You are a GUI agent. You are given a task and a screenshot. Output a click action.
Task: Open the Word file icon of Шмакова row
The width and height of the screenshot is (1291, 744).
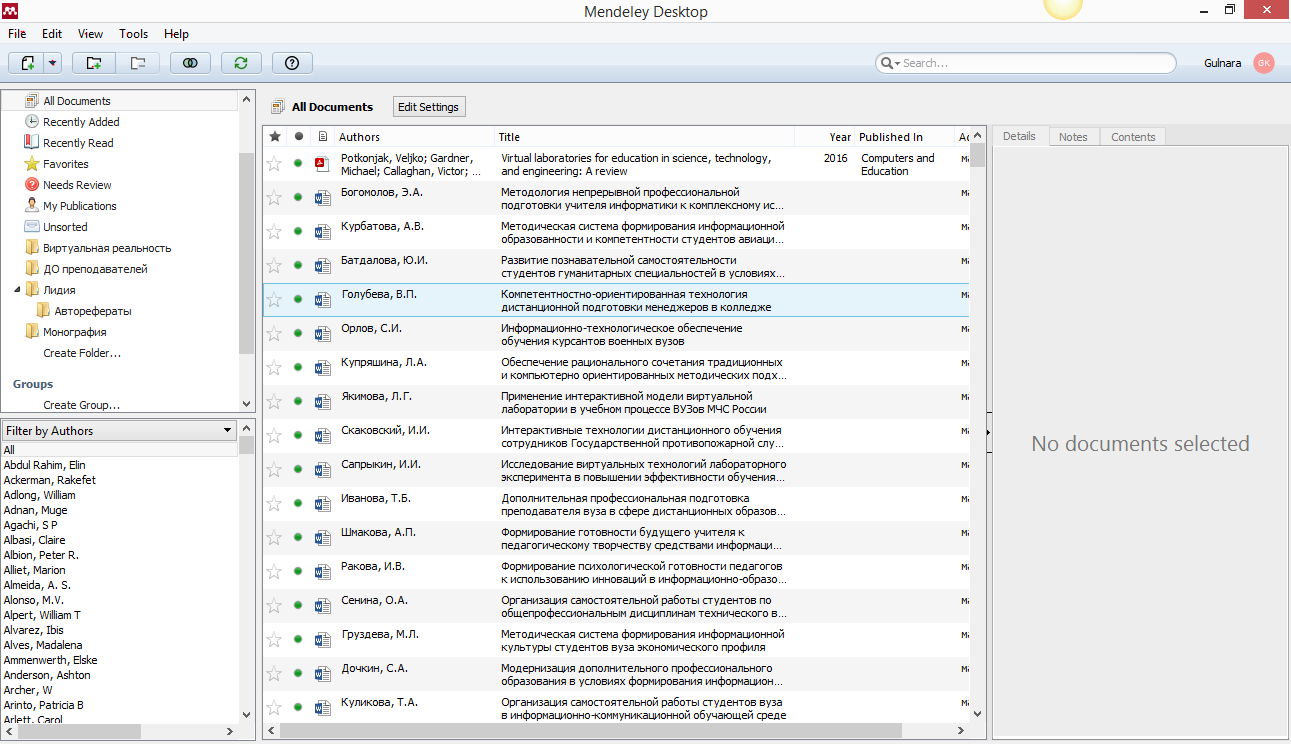pos(322,538)
